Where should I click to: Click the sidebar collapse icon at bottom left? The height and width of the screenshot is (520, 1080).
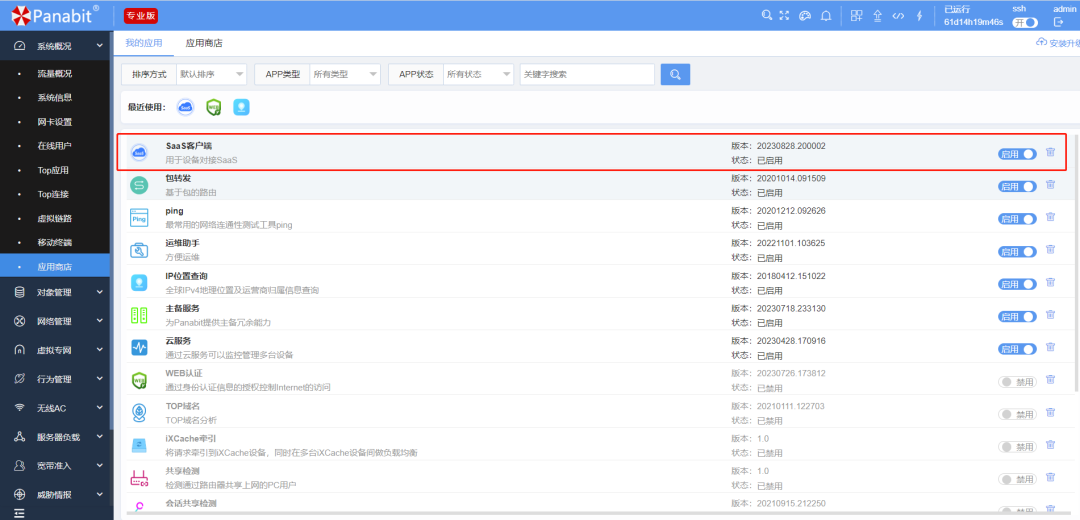coord(19,513)
